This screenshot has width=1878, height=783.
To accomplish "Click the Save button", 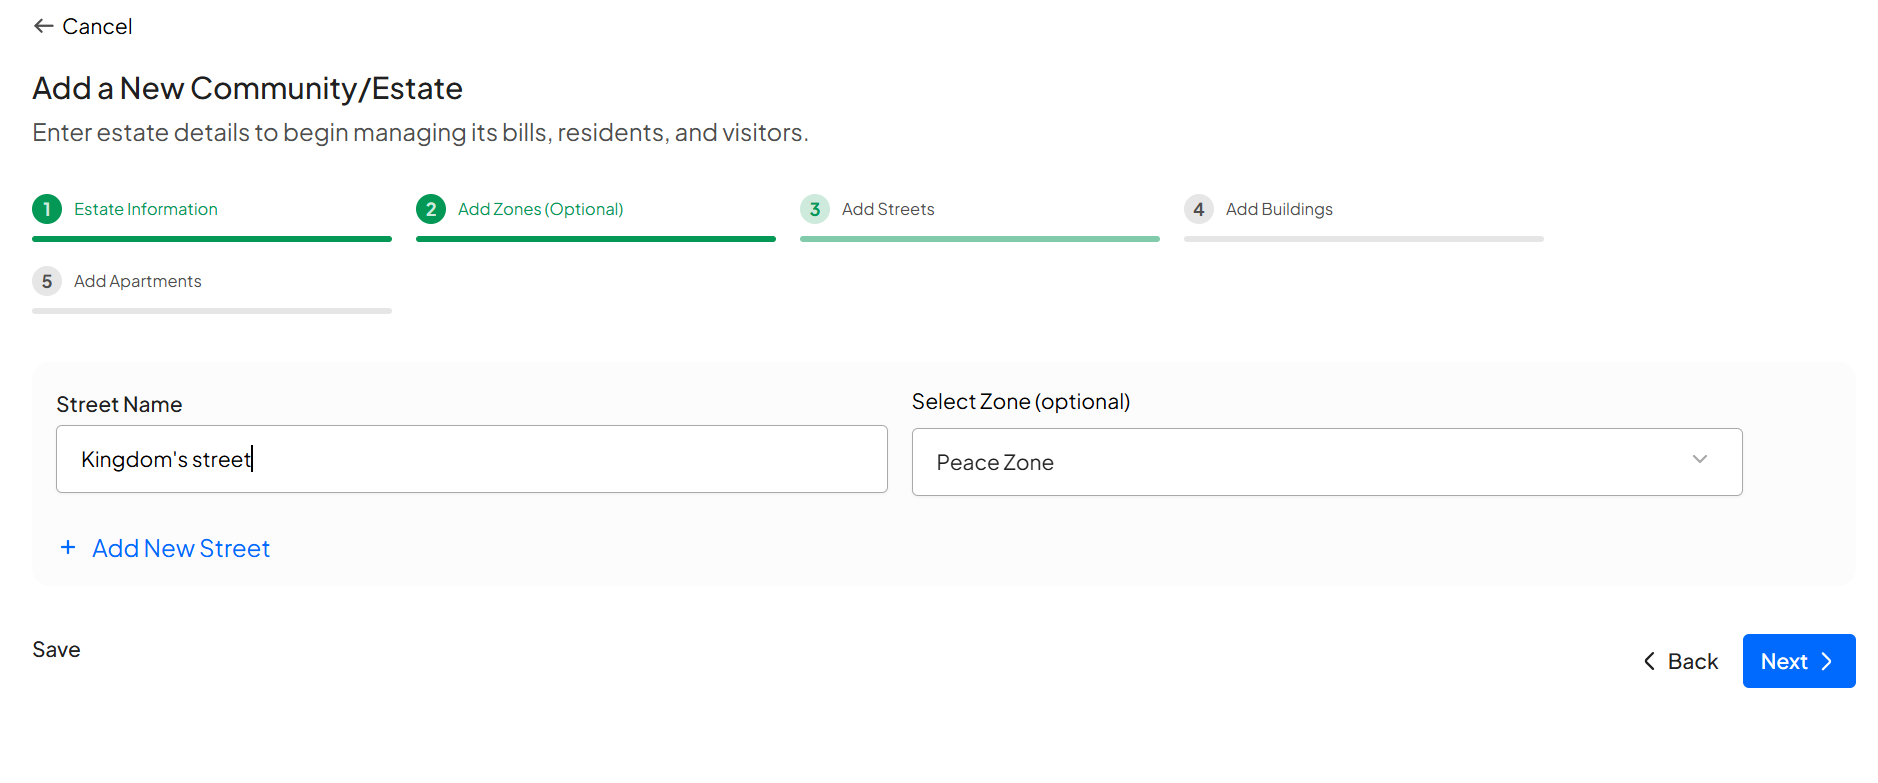I will [56, 650].
